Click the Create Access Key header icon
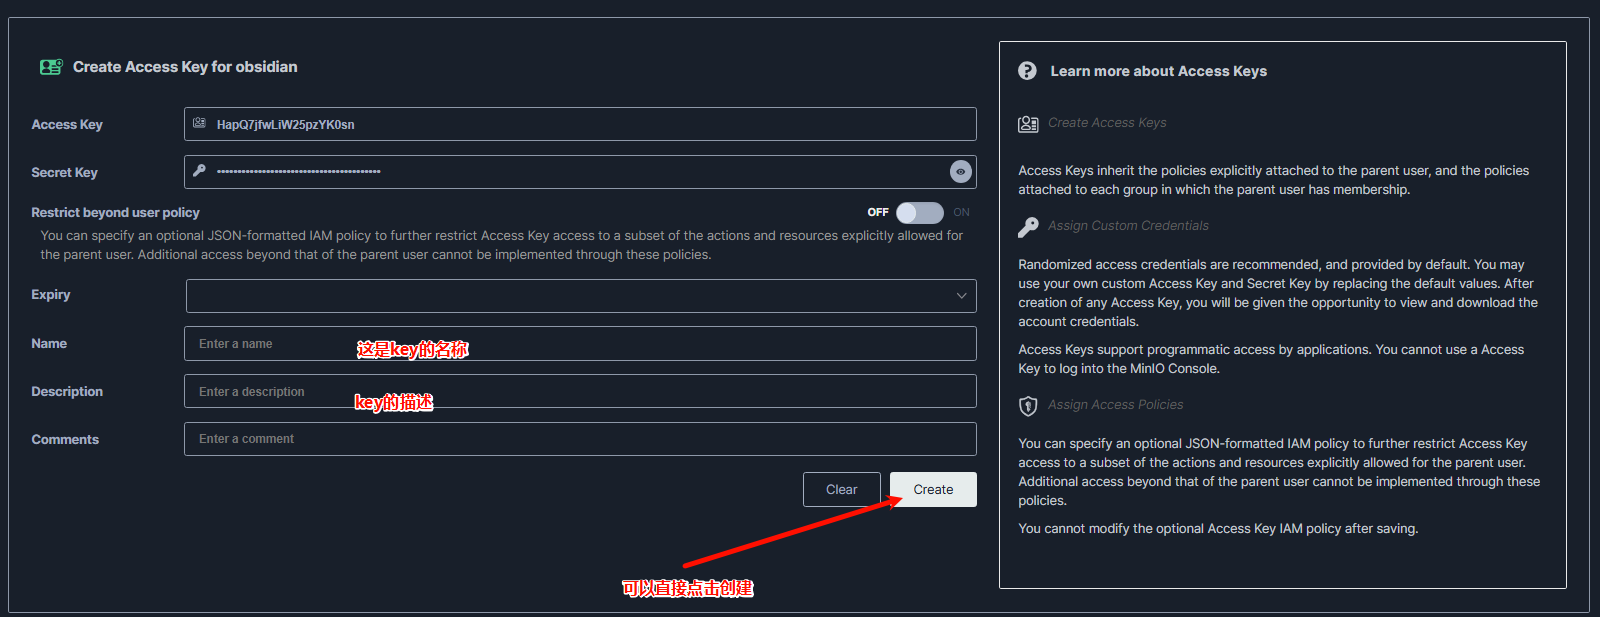This screenshot has height=617, width=1600. pos(51,67)
